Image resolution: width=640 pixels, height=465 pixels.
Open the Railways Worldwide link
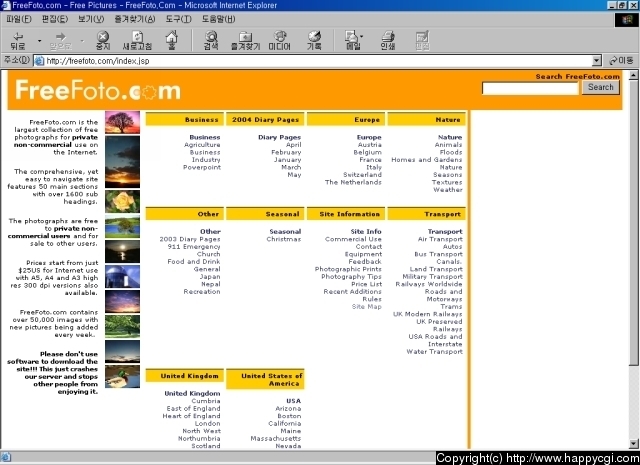pos(429,284)
